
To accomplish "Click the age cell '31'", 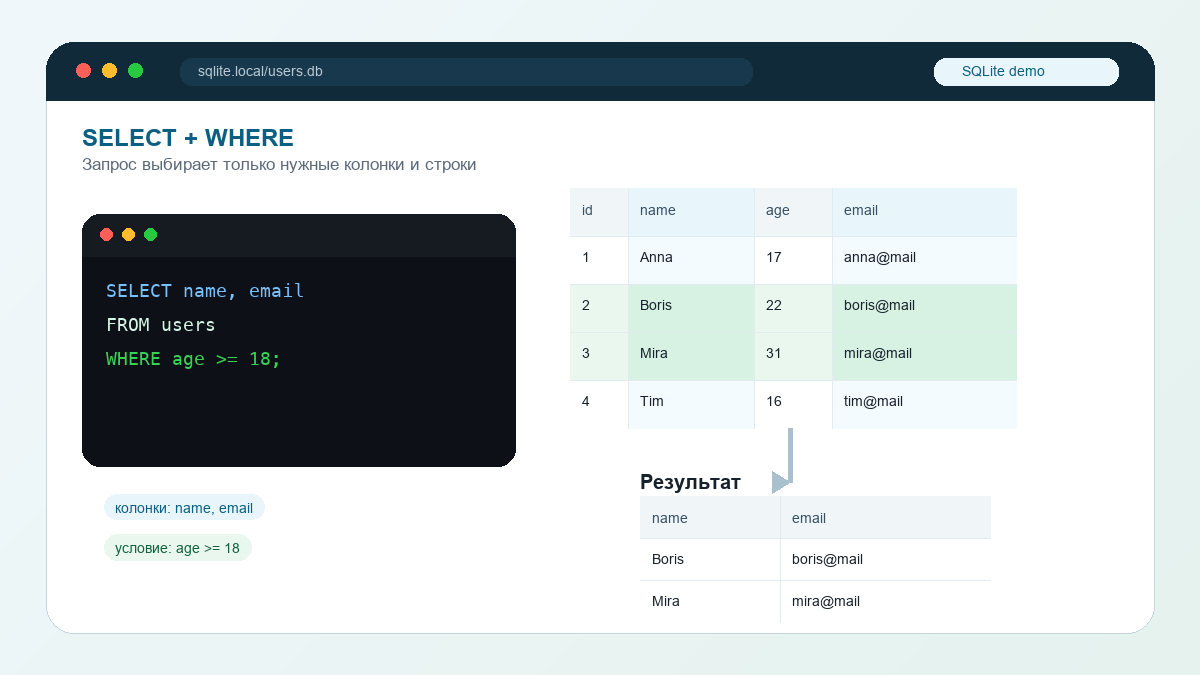I will (x=793, y=356).
